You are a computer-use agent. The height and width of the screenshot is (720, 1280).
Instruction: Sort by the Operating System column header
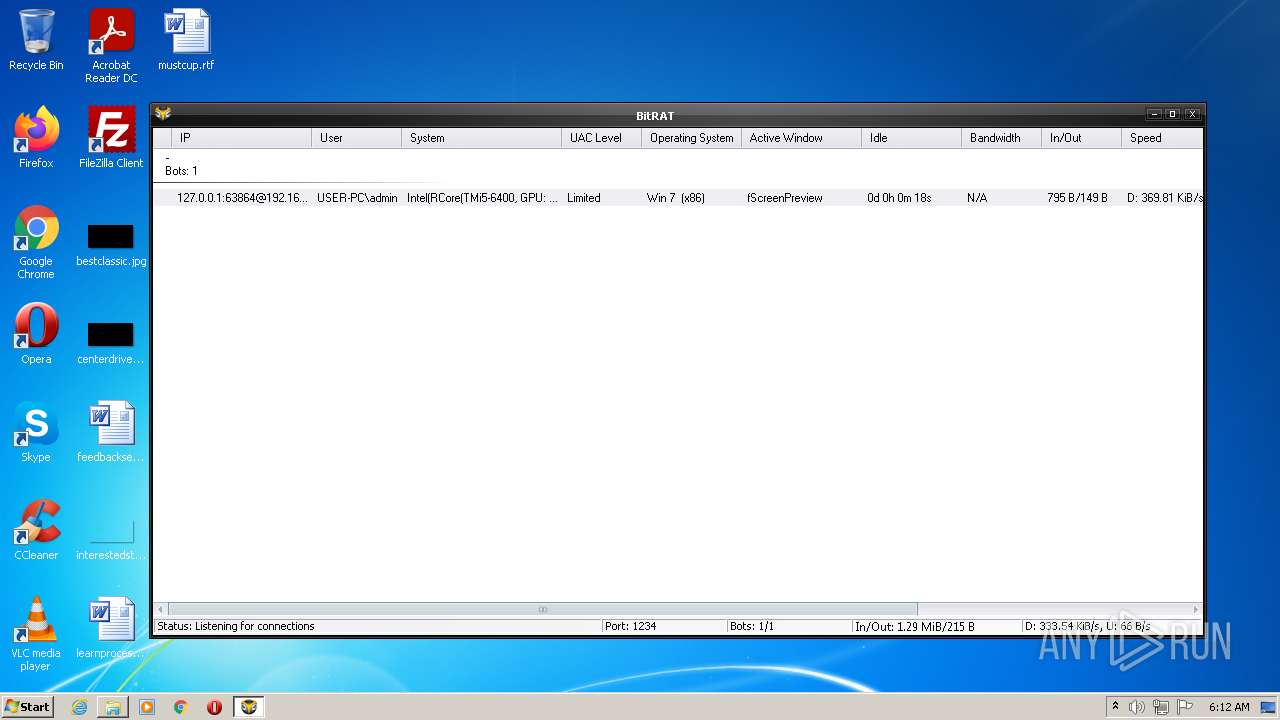coord(692,138)
